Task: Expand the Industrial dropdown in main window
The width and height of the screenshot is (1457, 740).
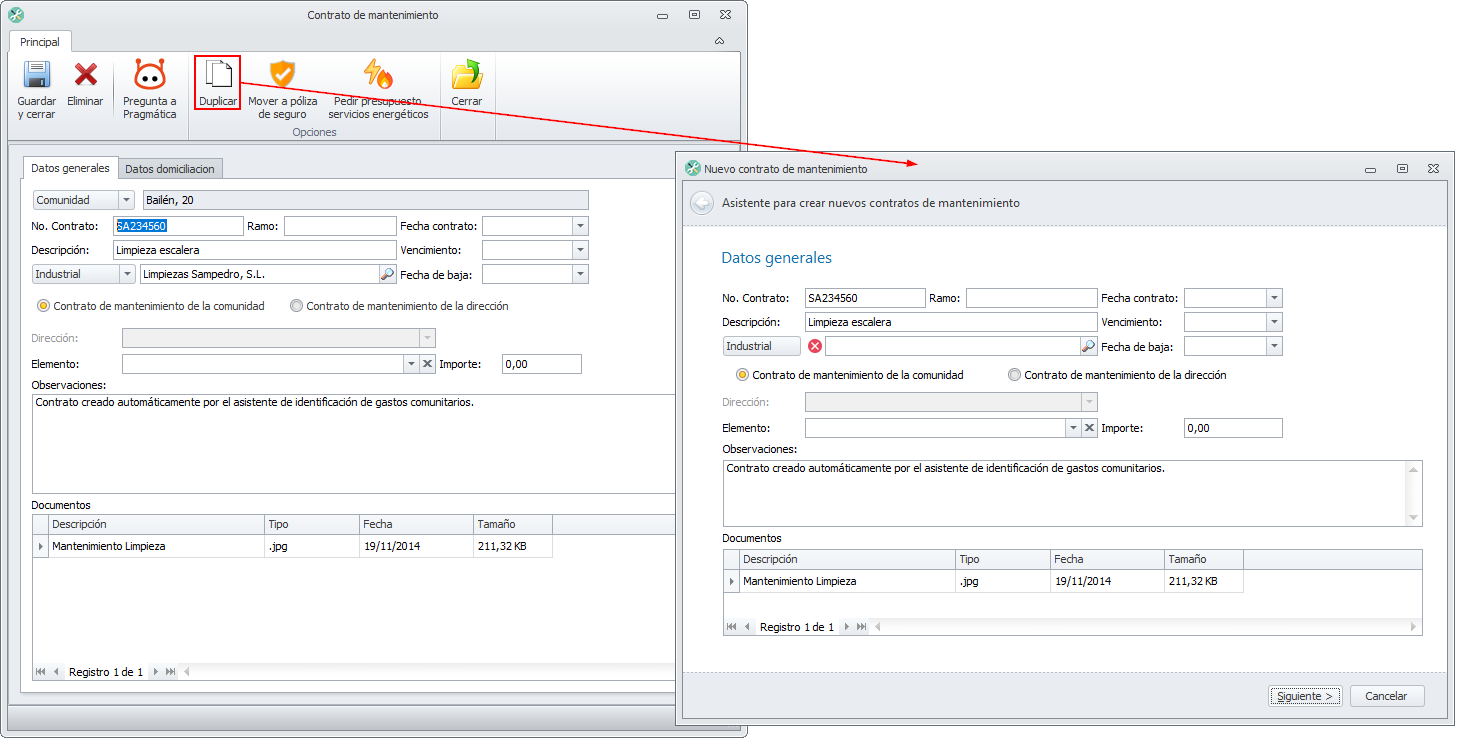Action: click(x=126, y=274)
